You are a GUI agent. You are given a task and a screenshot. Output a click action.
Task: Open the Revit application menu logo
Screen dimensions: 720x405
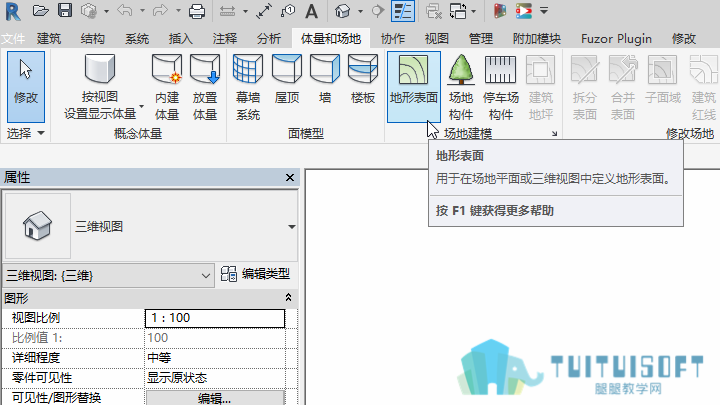coord(12,11)
